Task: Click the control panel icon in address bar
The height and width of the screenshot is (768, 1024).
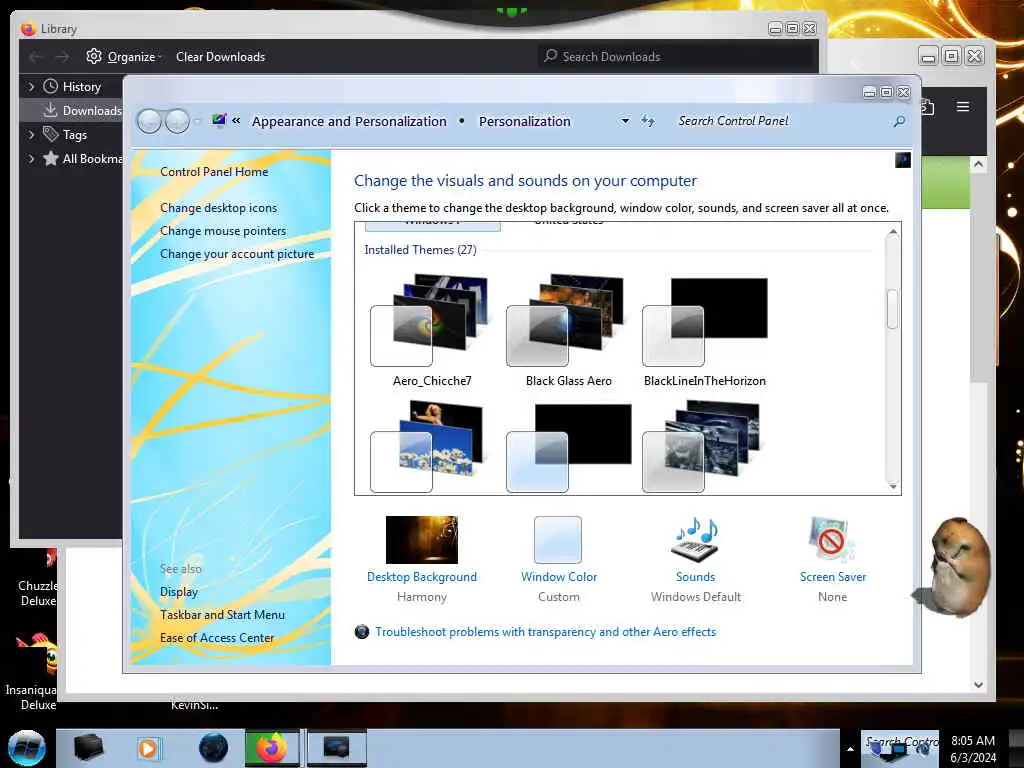Action: point(219,120)
